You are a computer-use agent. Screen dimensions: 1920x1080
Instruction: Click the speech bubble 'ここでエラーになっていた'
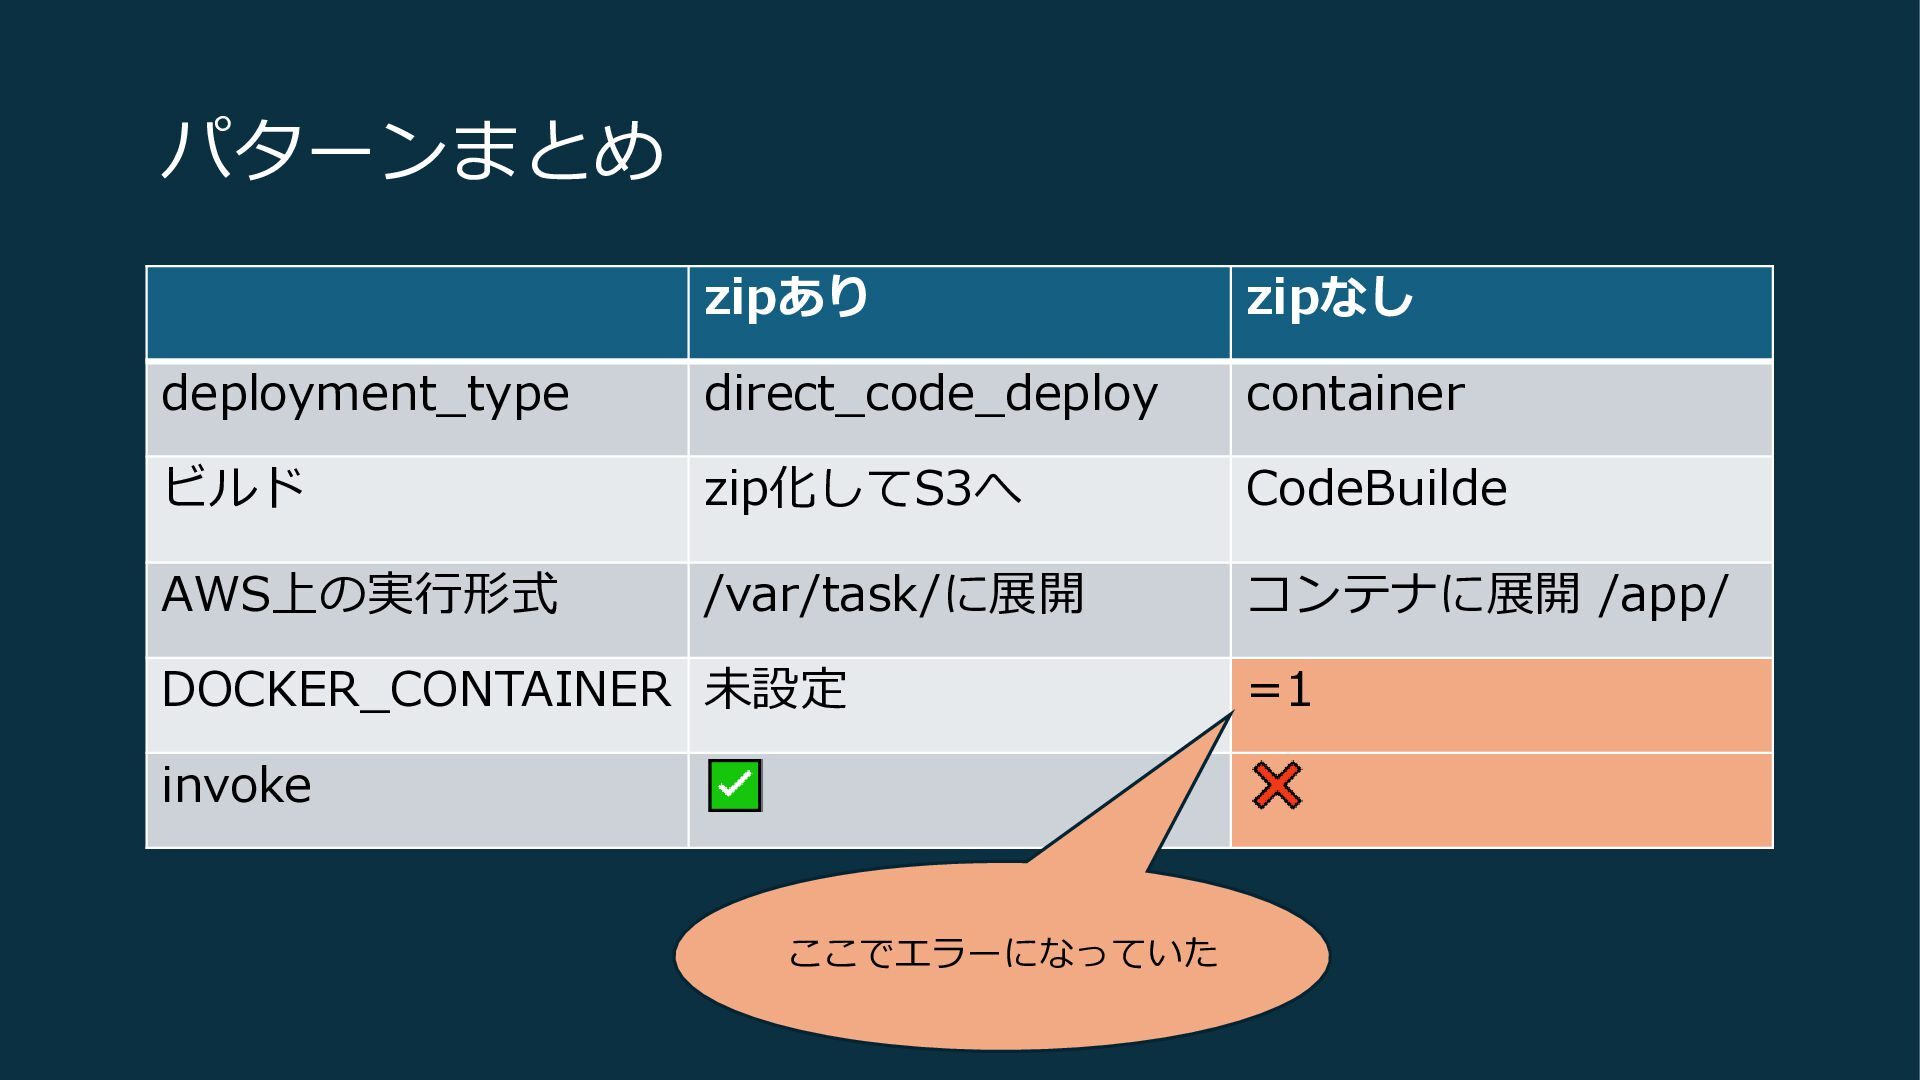(1002, 953)
